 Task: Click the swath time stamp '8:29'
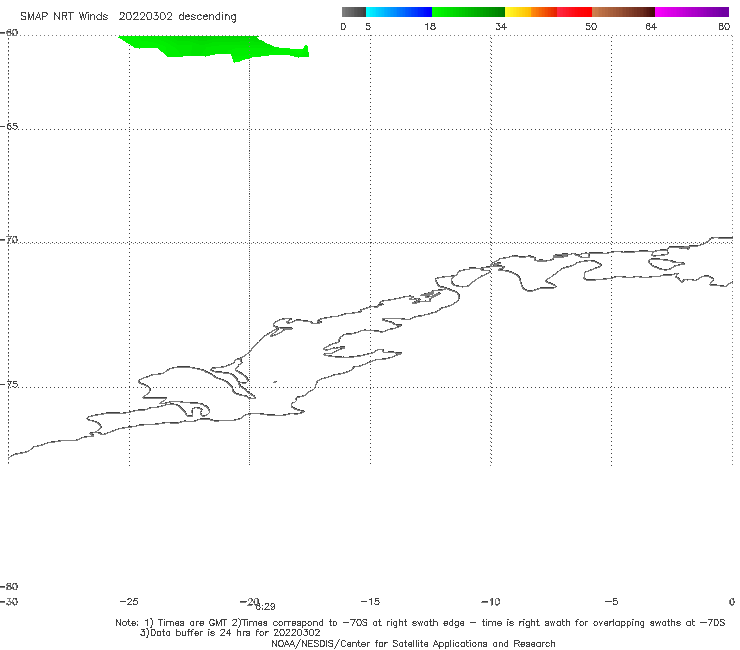pos(266,607)
